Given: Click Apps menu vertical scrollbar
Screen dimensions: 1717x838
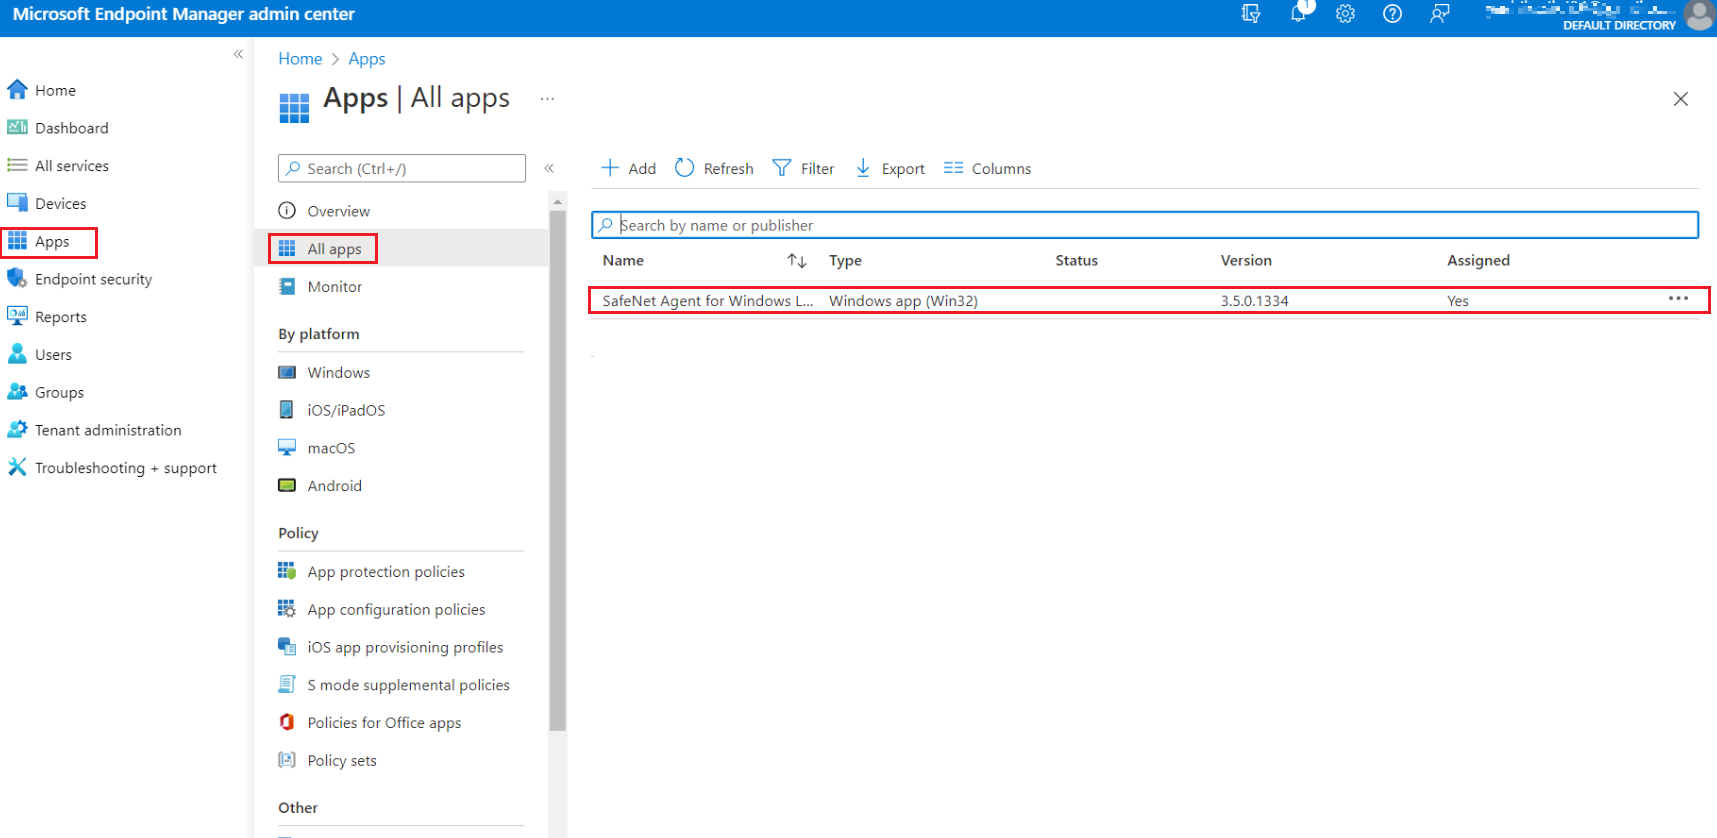Looking at the screenshot, I should click(557, 470).
